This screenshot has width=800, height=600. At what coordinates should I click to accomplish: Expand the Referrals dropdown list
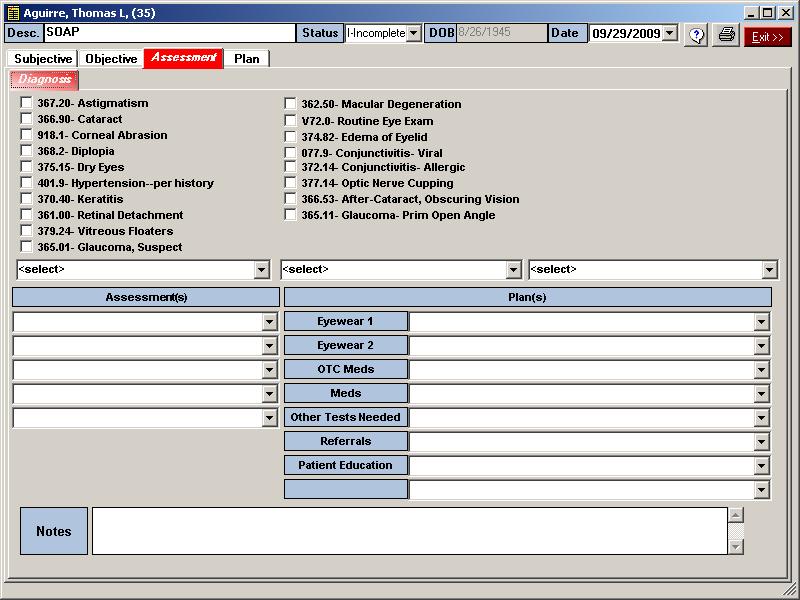pyautogui.click(x=762, y=442)
